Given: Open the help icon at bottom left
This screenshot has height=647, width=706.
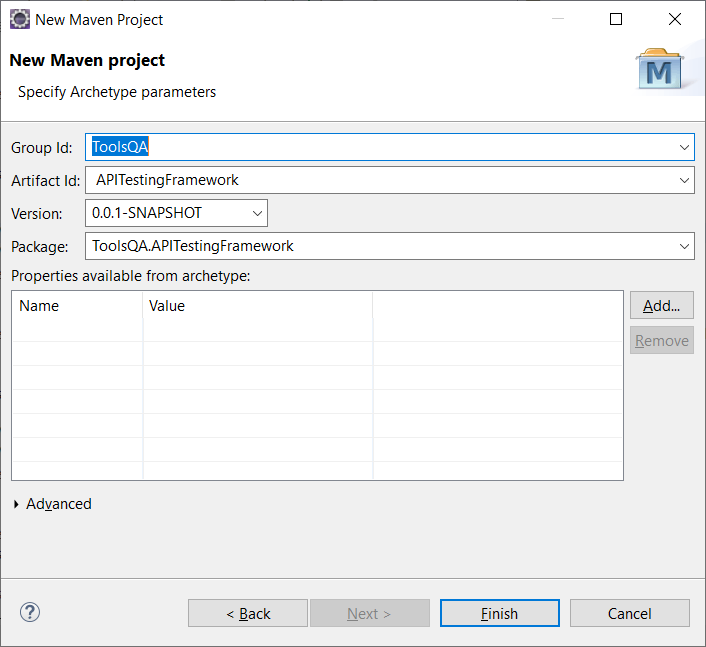Looking at the screenshot, I should point(30,612).
